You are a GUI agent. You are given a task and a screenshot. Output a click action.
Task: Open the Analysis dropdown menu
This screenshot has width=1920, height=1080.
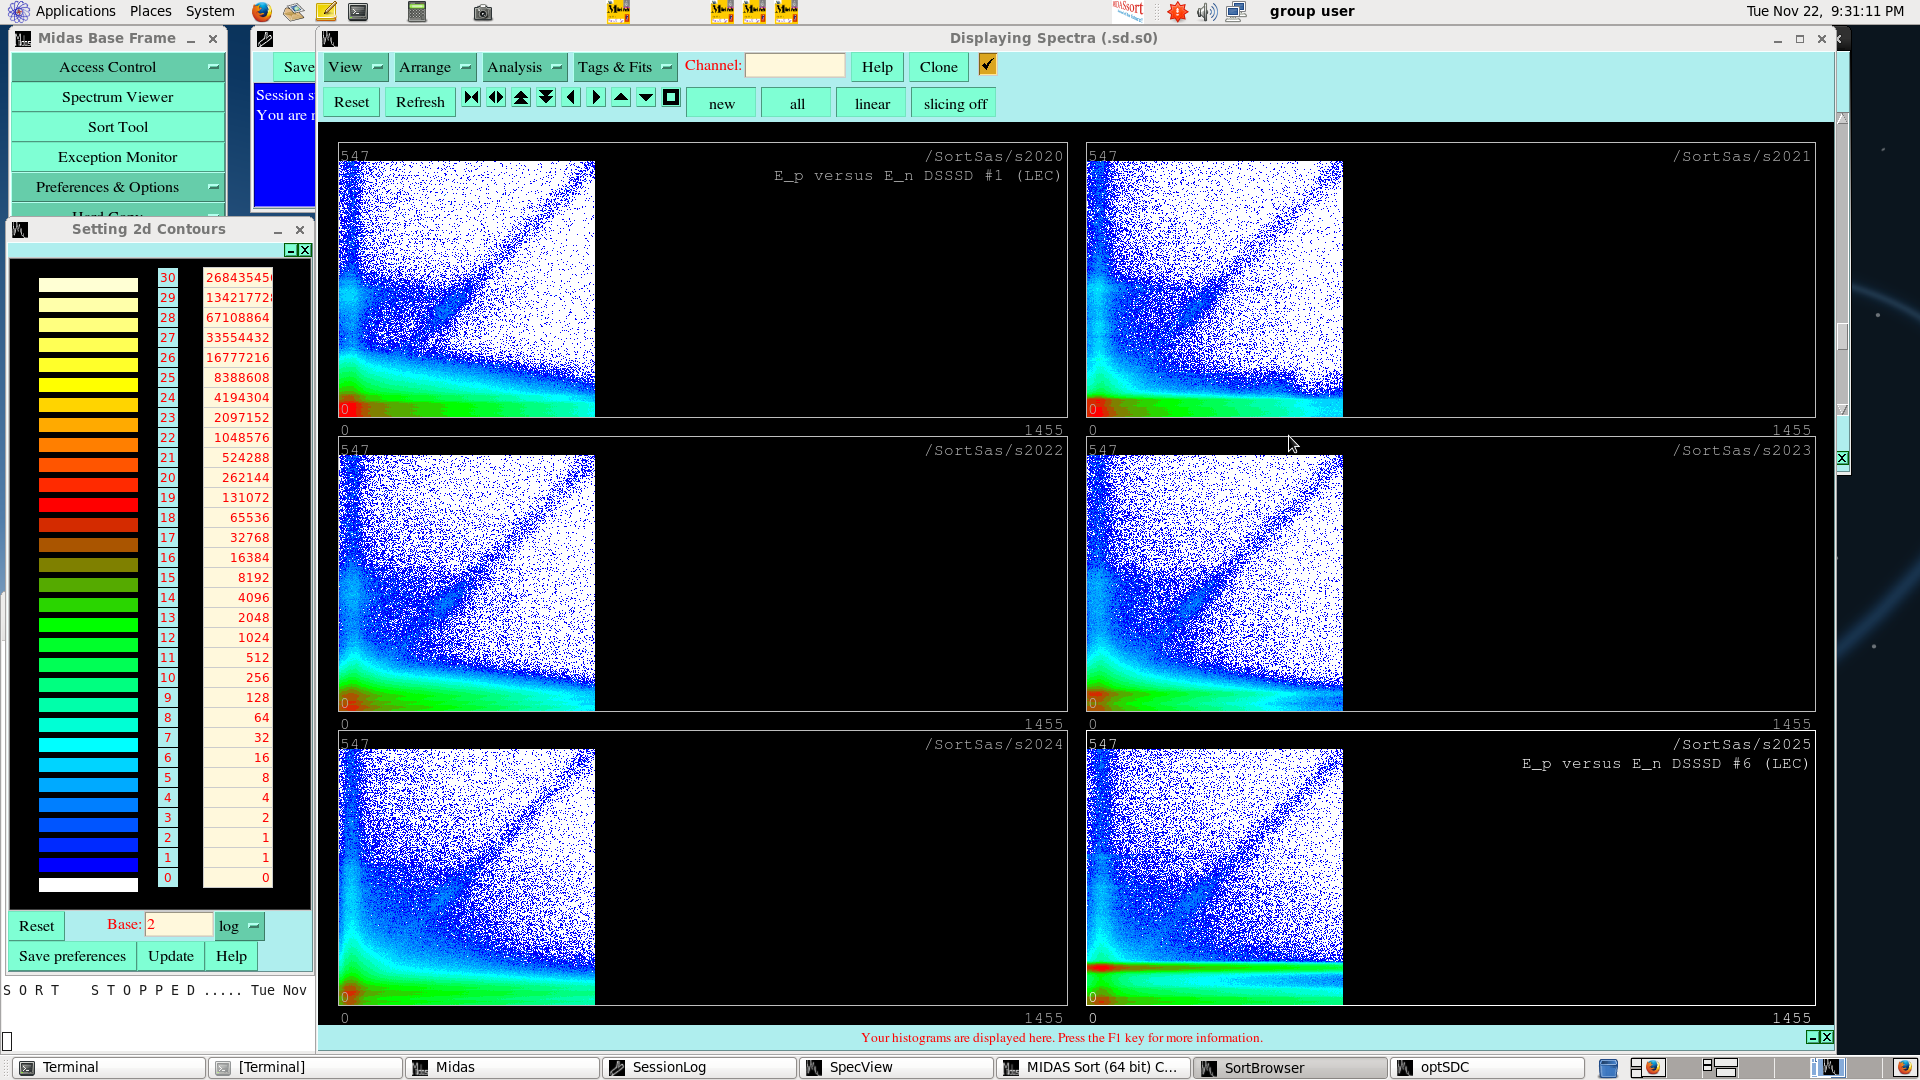coord(524,67)
